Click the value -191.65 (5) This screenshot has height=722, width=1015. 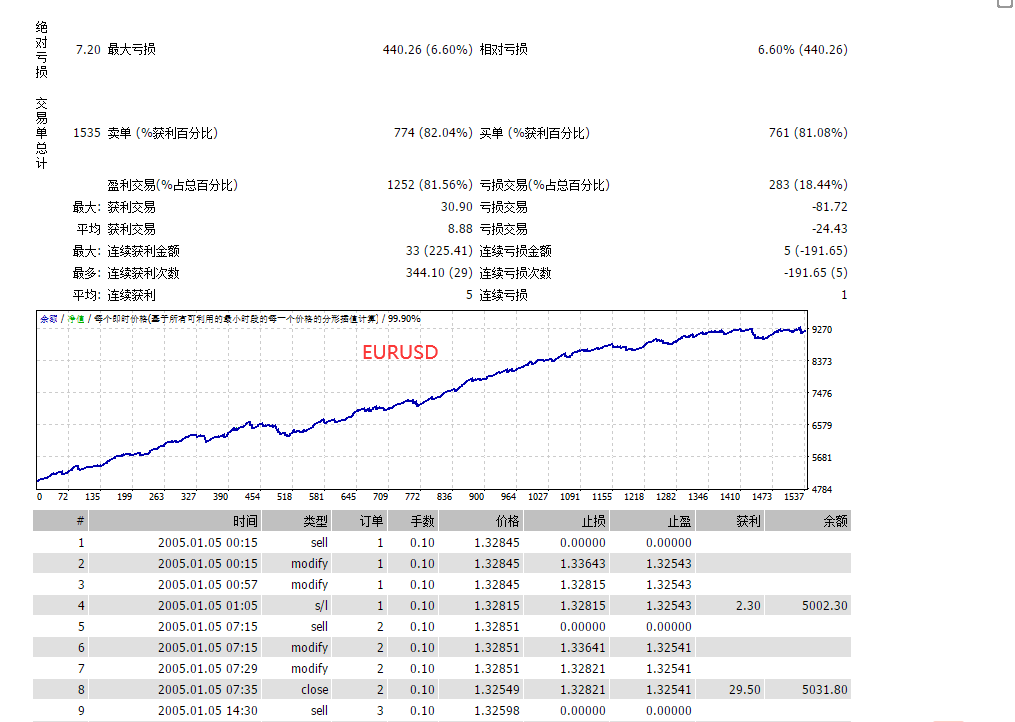(816, 273)
